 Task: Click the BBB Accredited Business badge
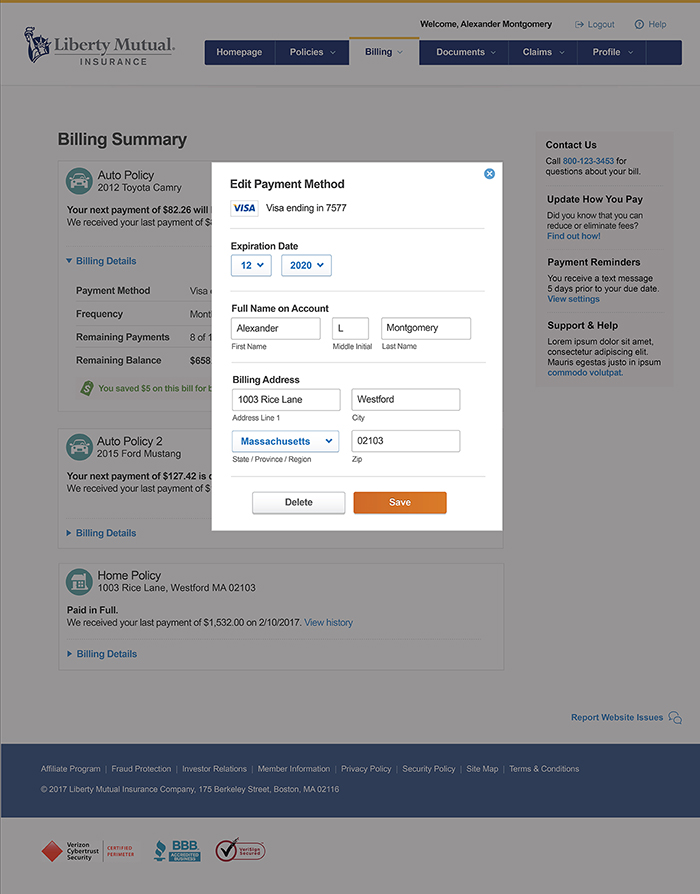pos(177,851)
